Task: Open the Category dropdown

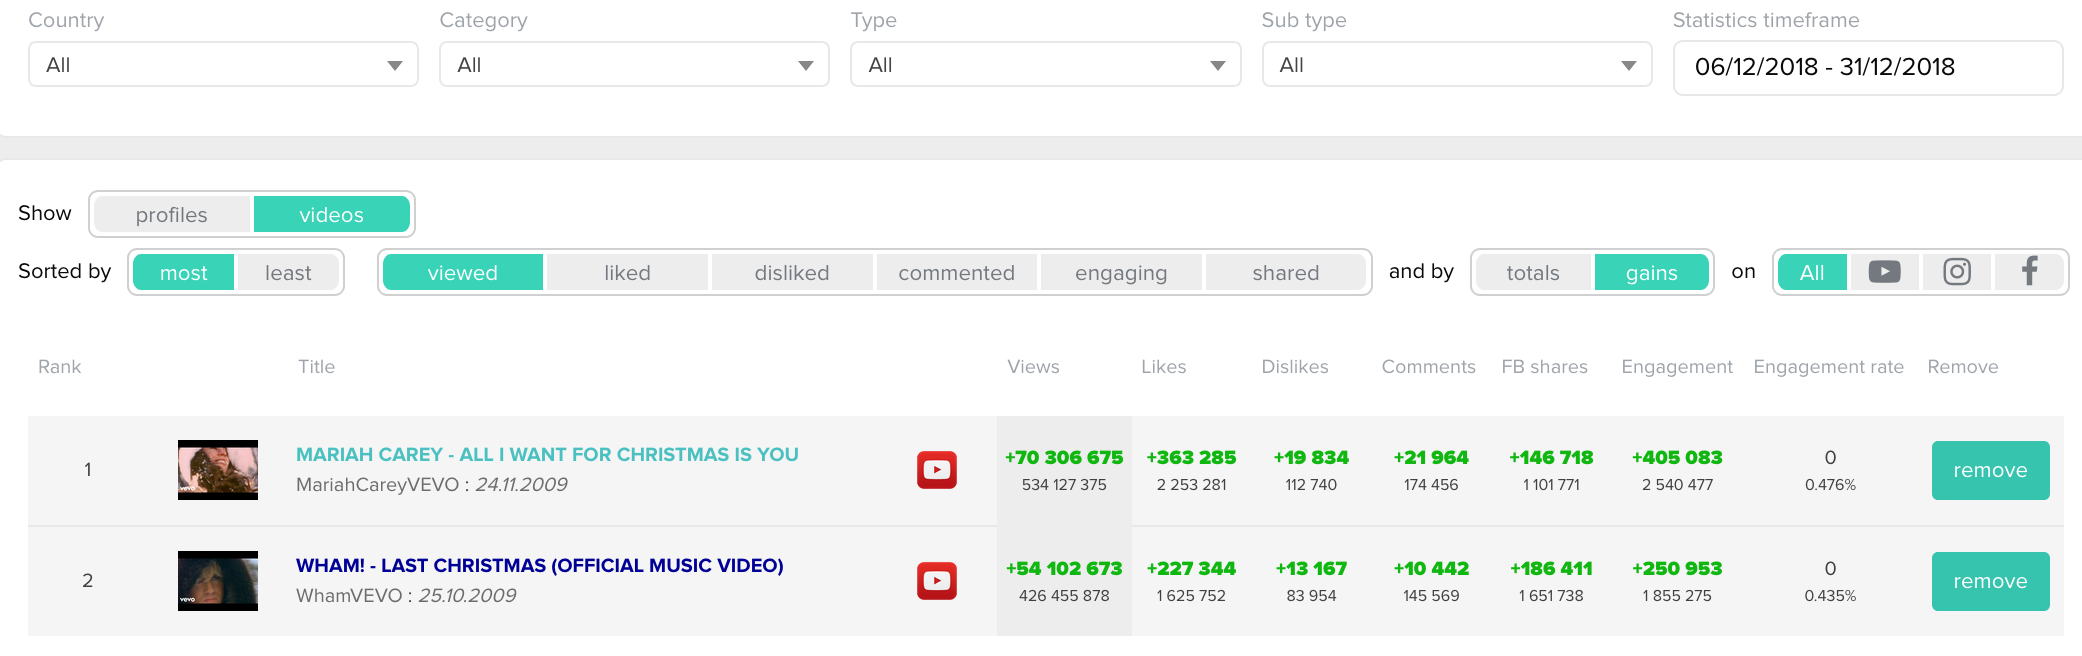Action: (634, 65)
